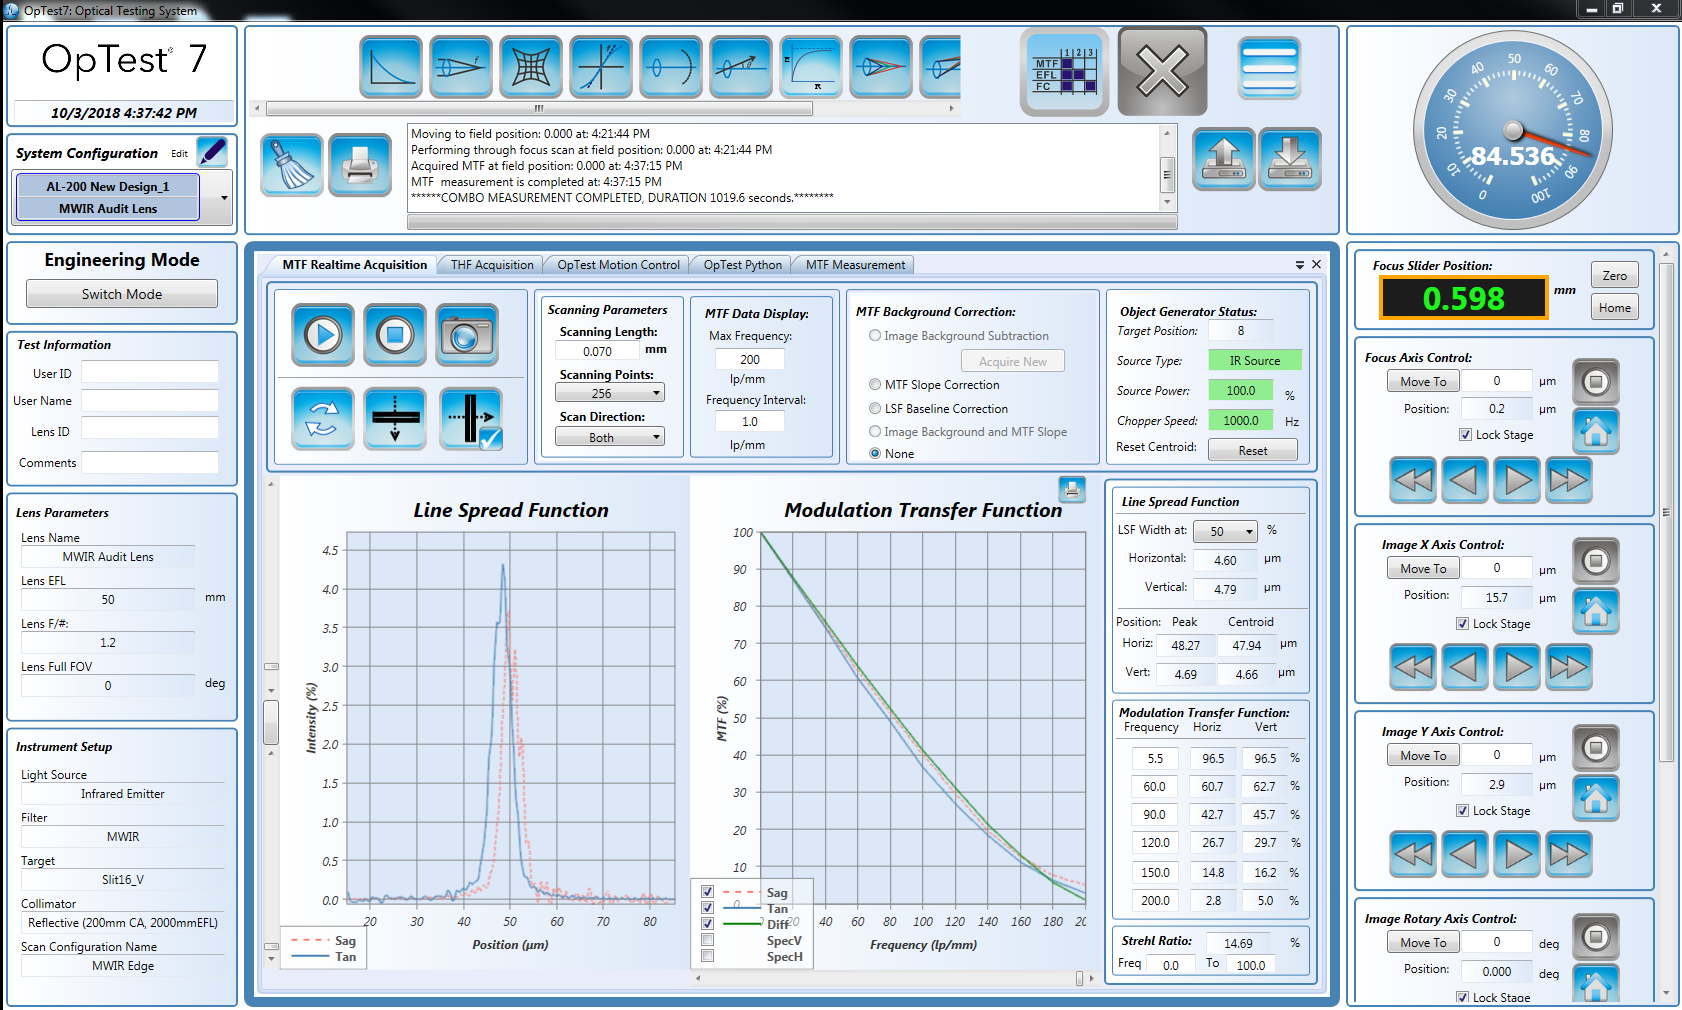Image resolution: width=1682 pixels, height=1010 pixels.
Task: Toggle Focus Axis Lock Stage checkbox
Action: click(1465, 435)
